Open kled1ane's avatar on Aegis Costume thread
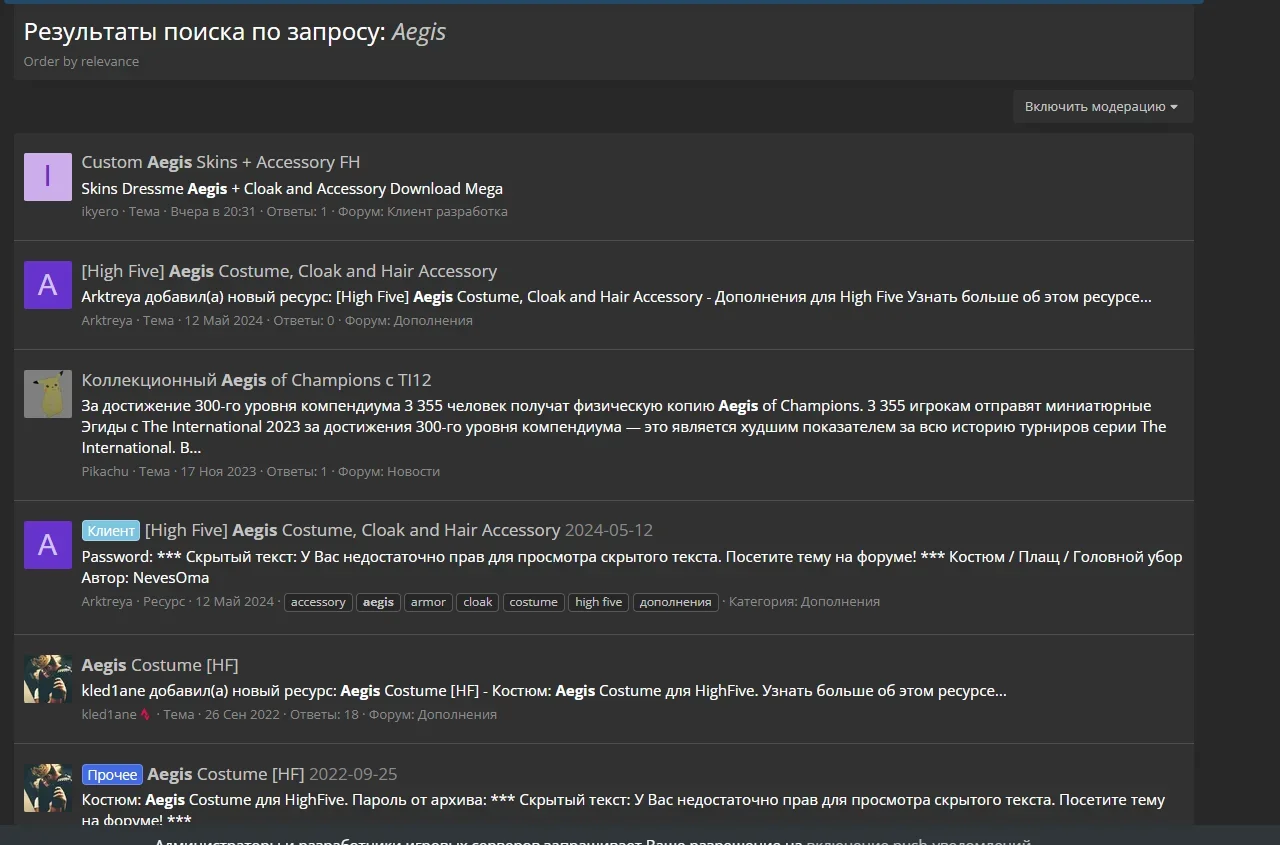The image size is (1280, 845). (x=48, y=679)
